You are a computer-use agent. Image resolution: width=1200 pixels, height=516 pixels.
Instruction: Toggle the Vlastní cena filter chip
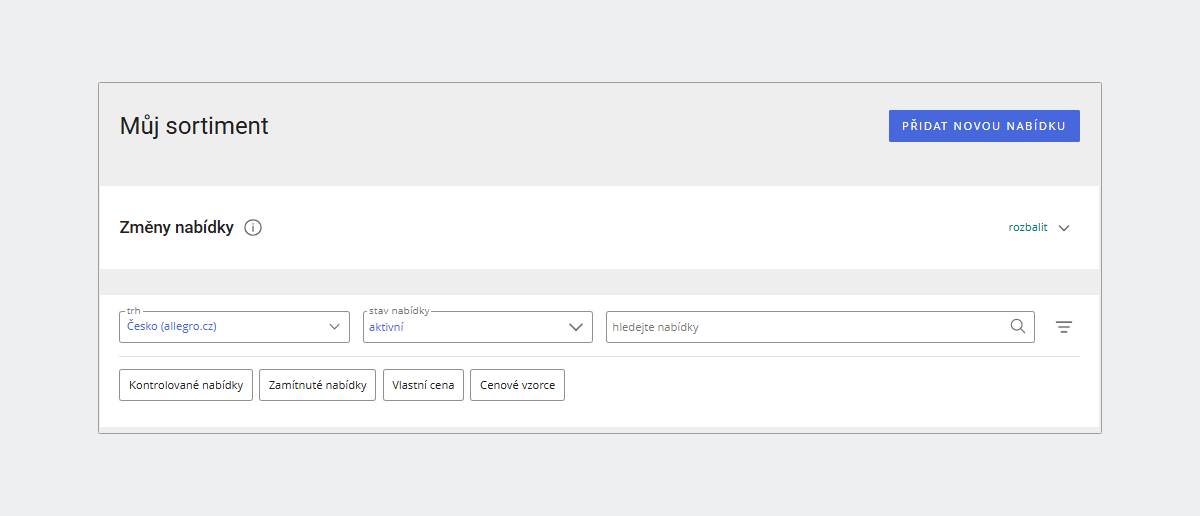(x=423, y=385)
